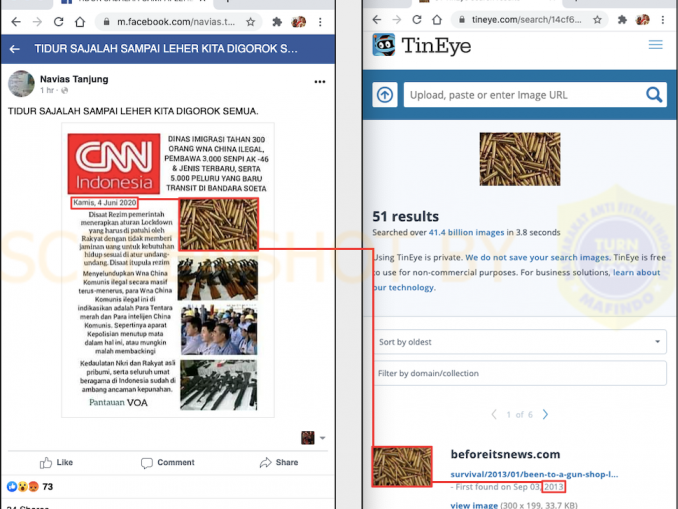Like the Facebook post
This screenshot has width=678, height=509.
point(56,462)
